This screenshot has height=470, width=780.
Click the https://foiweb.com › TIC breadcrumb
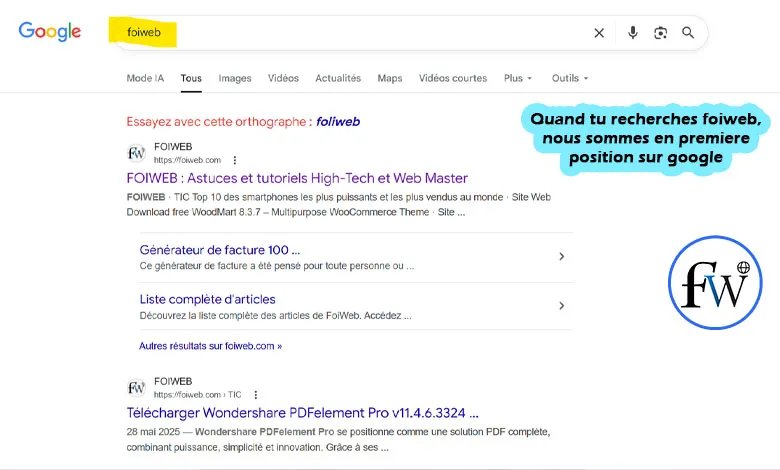tap(197, 395)
